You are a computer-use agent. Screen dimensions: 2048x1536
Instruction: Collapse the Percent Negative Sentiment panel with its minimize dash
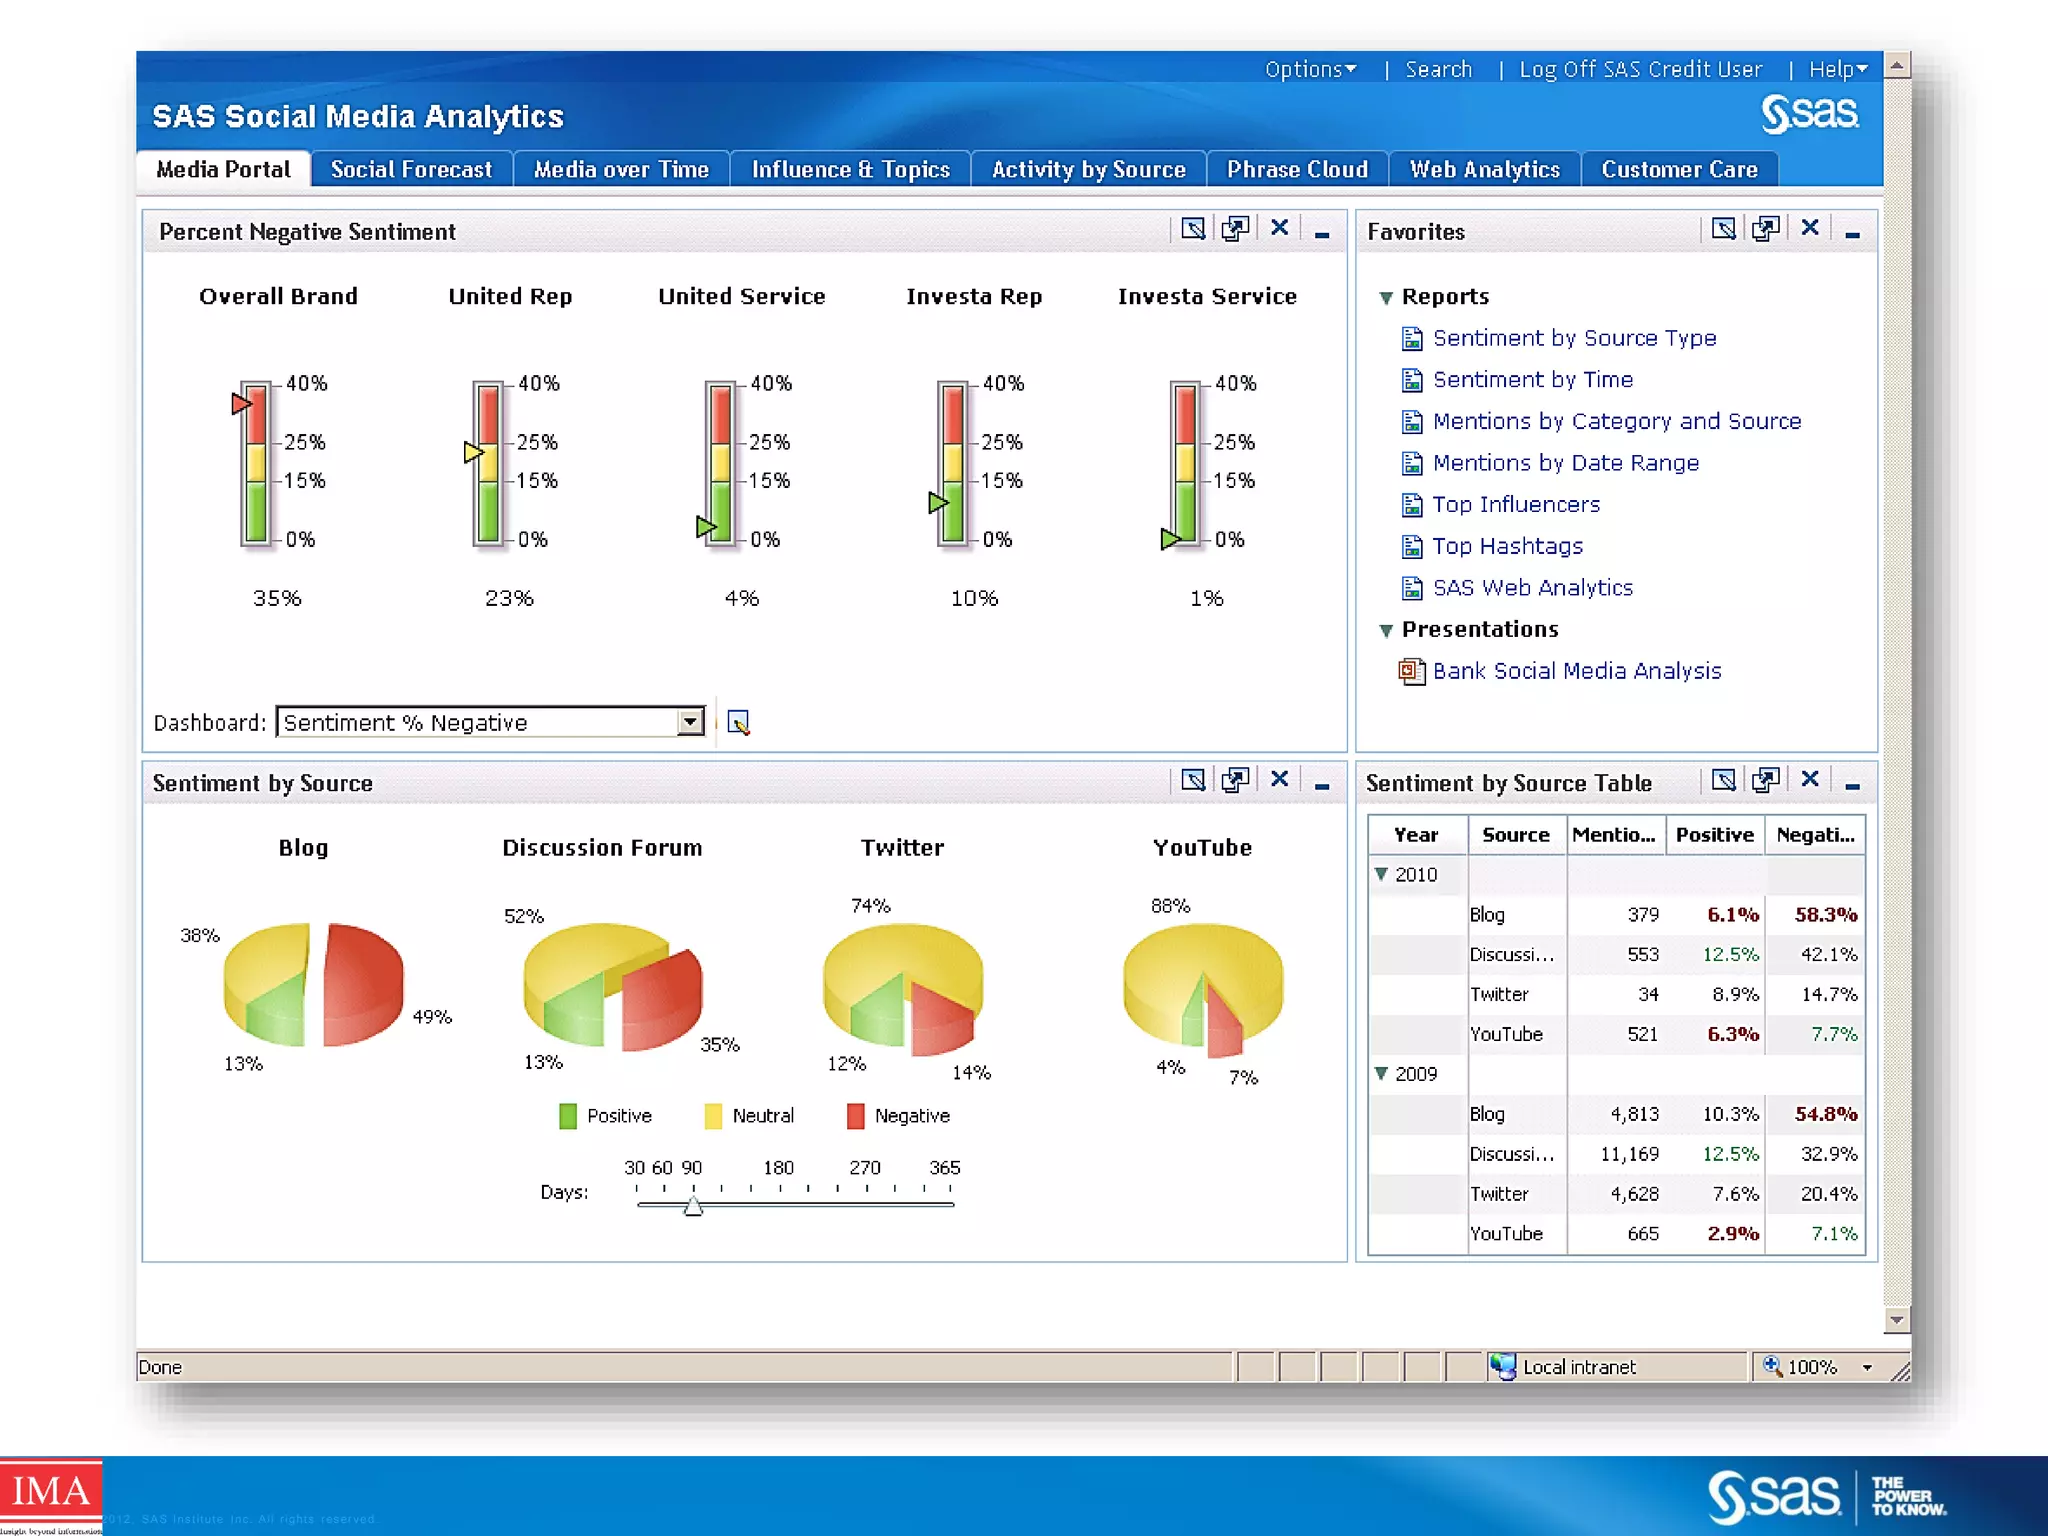coord(1321,236)
